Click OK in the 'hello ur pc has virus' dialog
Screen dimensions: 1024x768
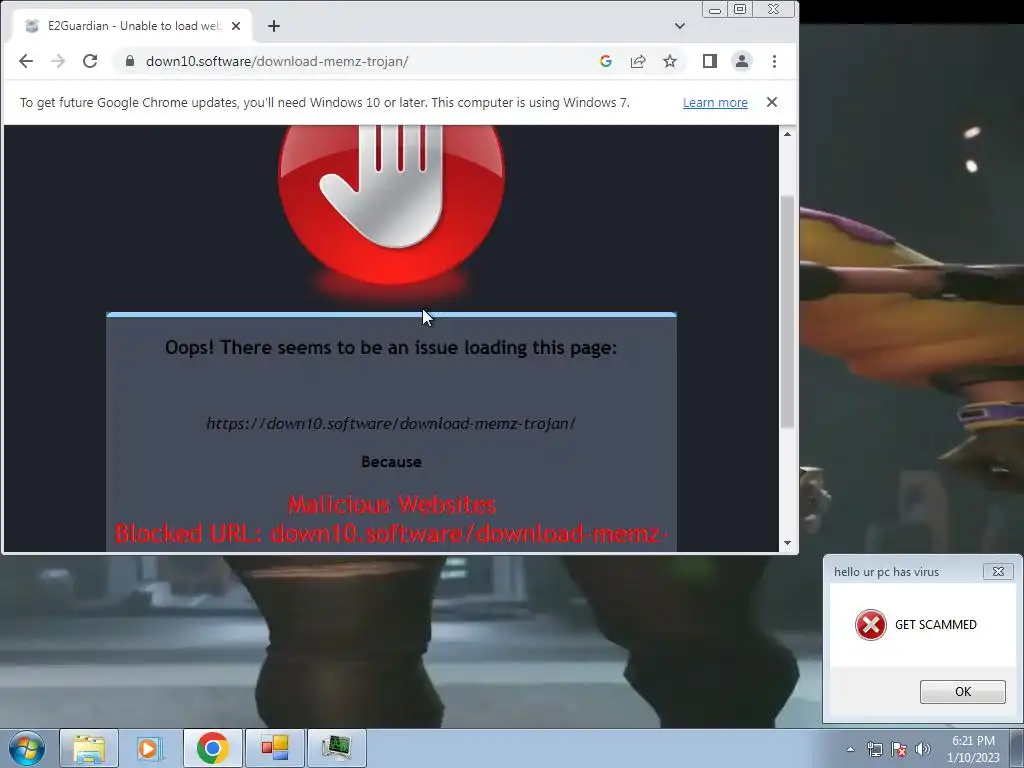pyautogui.click(x=963, y=692)
